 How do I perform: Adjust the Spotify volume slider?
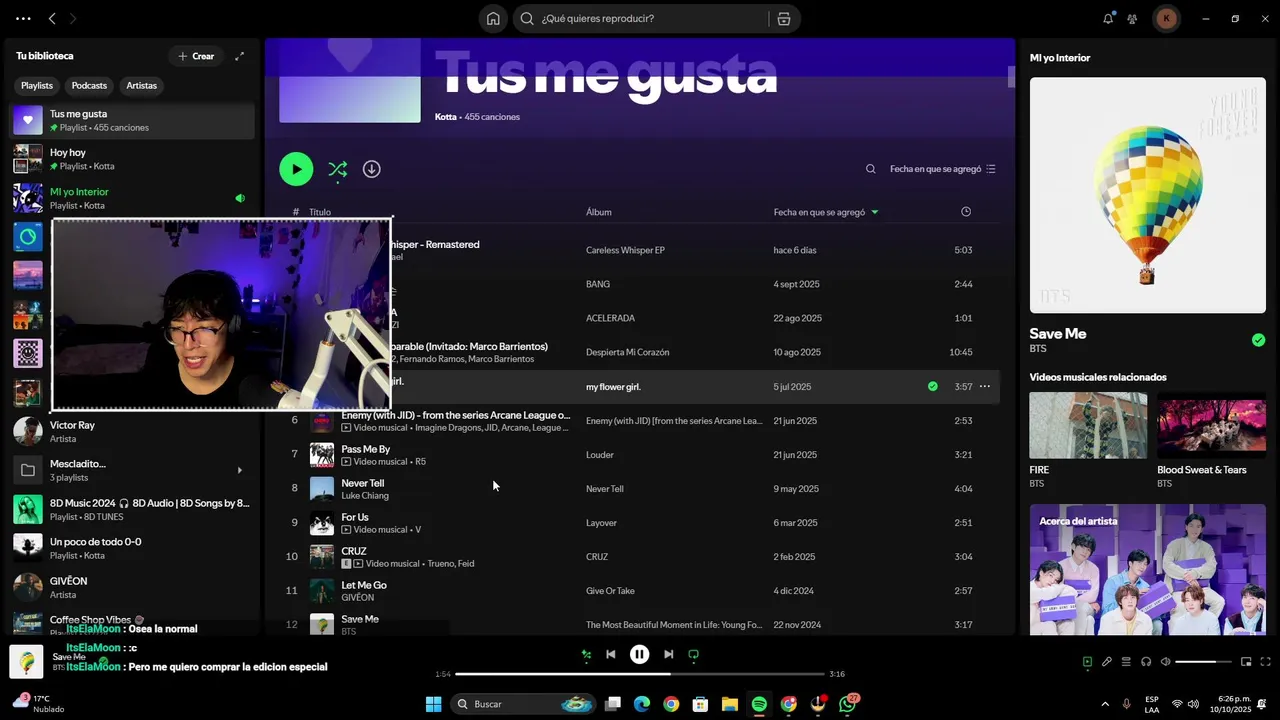click(1203, 662)
